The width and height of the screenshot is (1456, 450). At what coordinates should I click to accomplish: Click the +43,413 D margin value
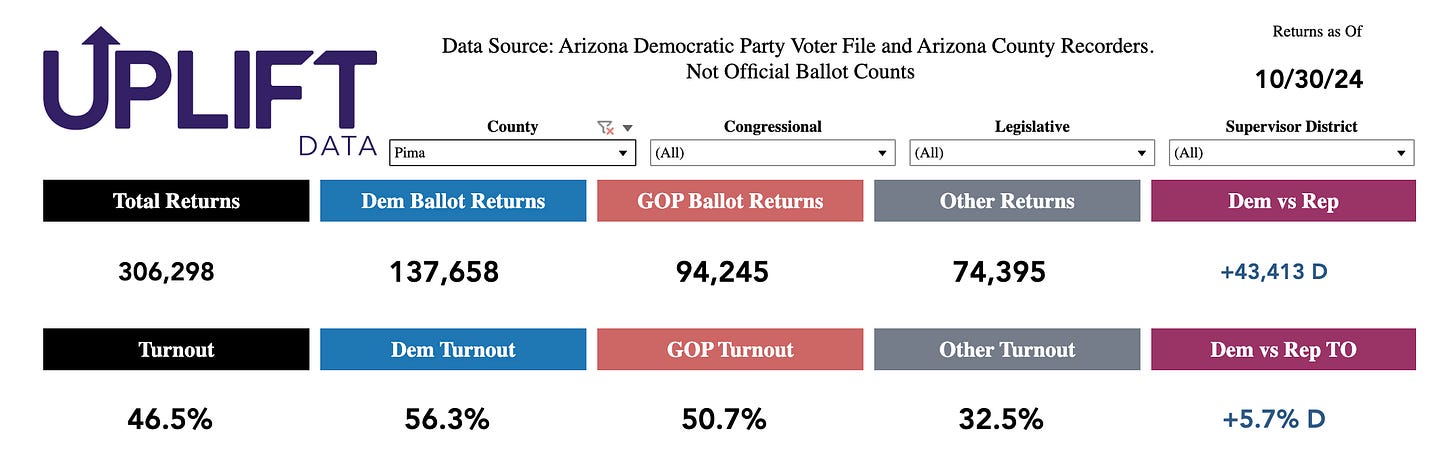point(1274,271)
